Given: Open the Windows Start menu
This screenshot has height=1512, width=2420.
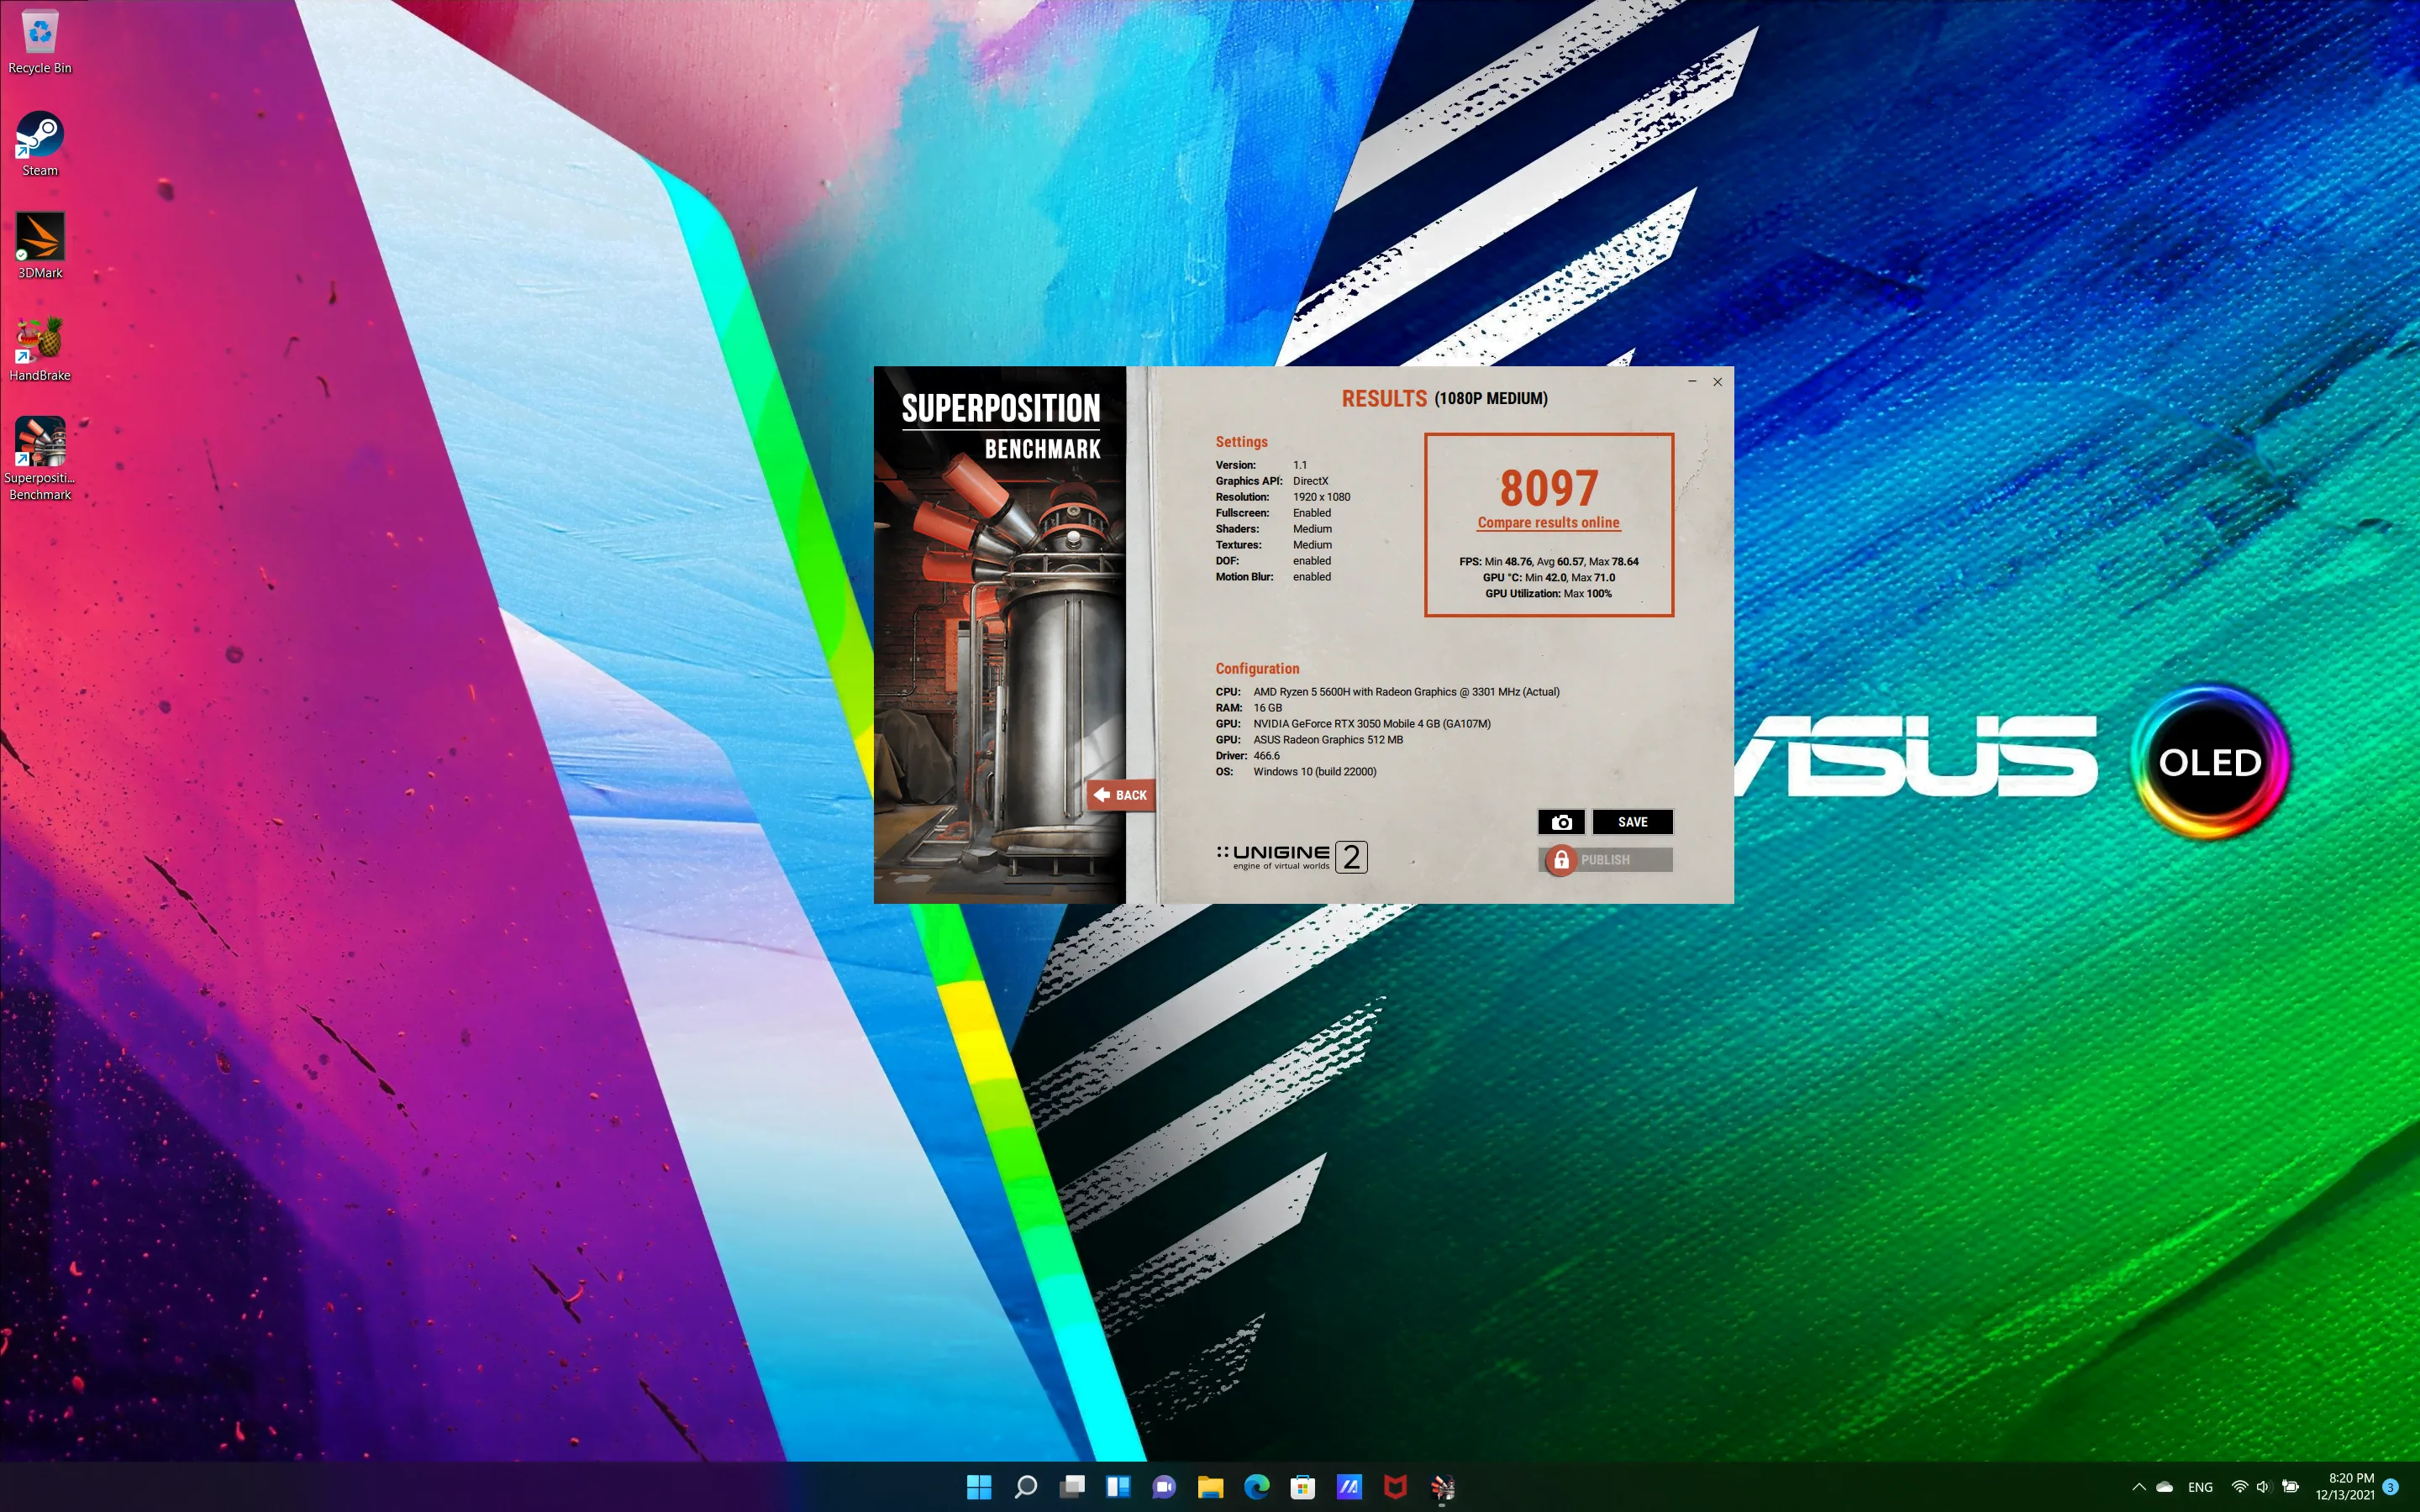Looking at the screenshot, I should click(979, 1487).
